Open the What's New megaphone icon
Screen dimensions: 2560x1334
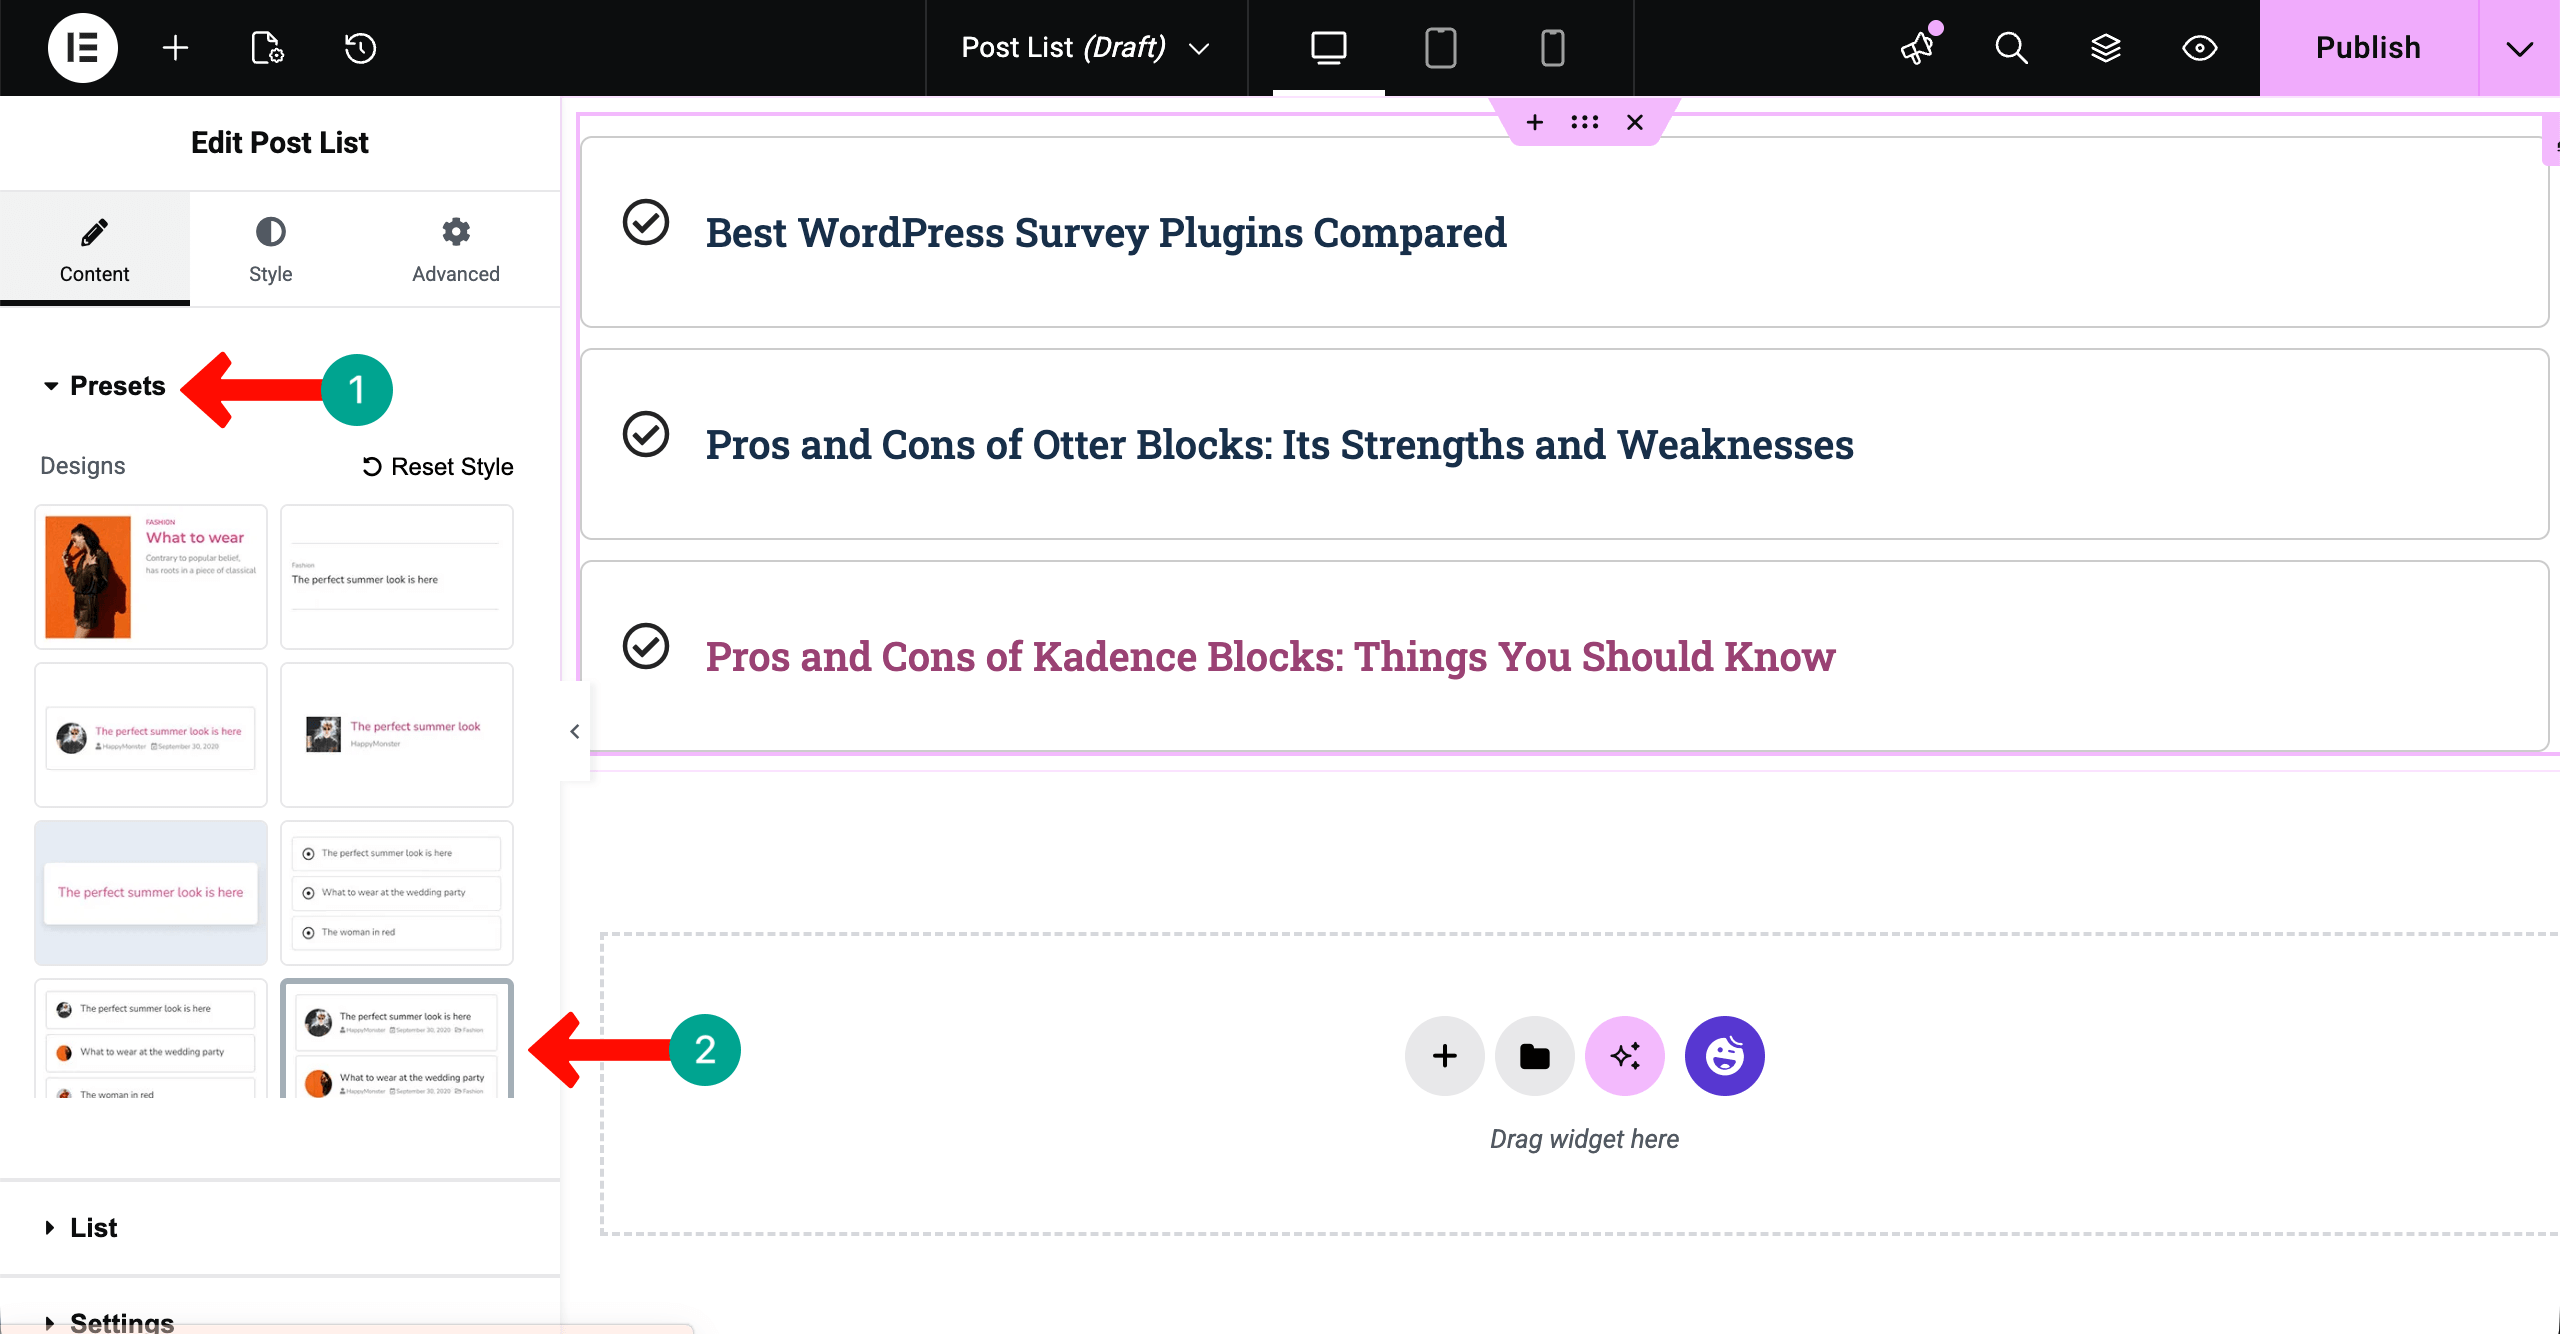pyautogui.click(x=1919, y=46)
